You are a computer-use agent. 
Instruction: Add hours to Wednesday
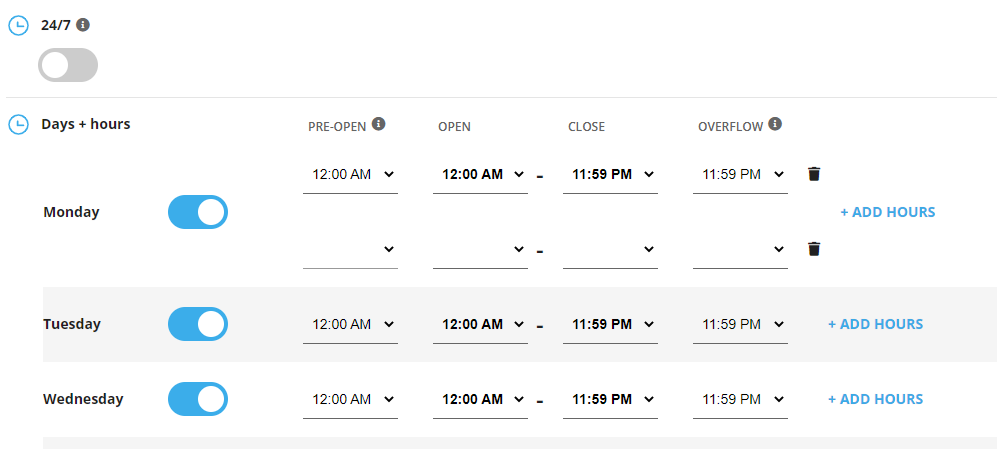tap(875, 399)
